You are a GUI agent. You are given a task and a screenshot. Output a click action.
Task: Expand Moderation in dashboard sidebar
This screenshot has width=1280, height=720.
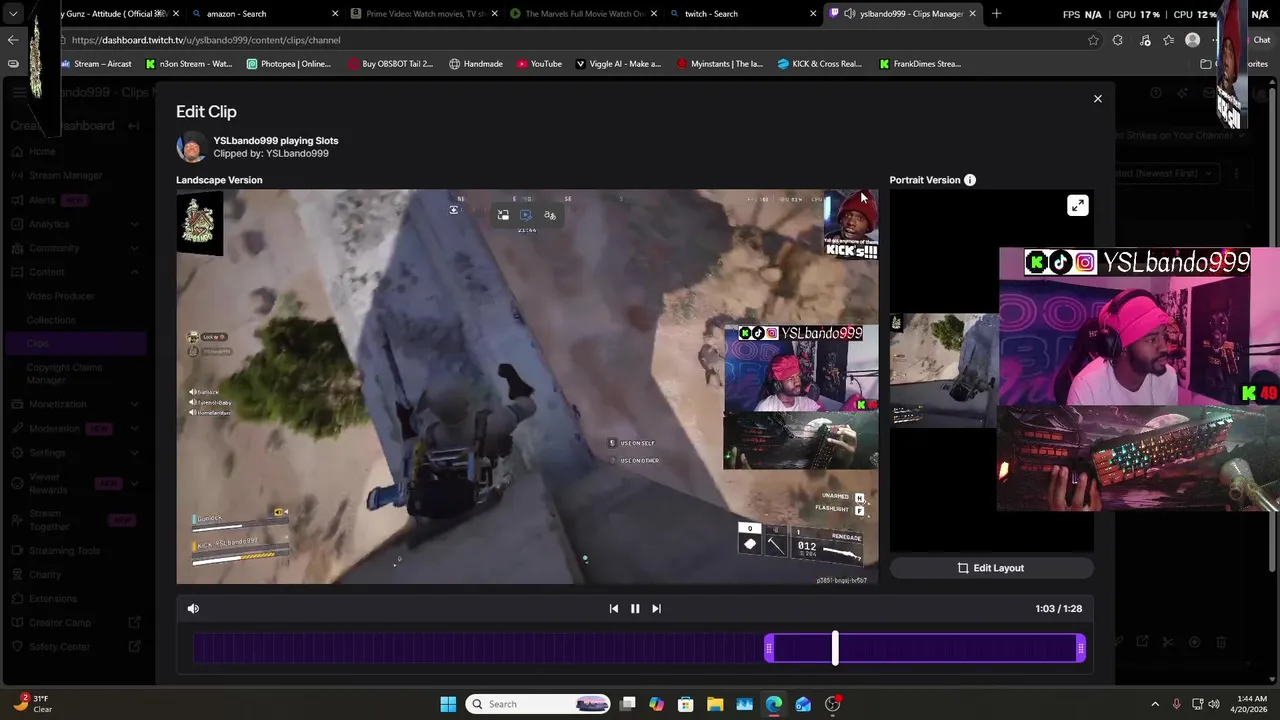point(135,428)
